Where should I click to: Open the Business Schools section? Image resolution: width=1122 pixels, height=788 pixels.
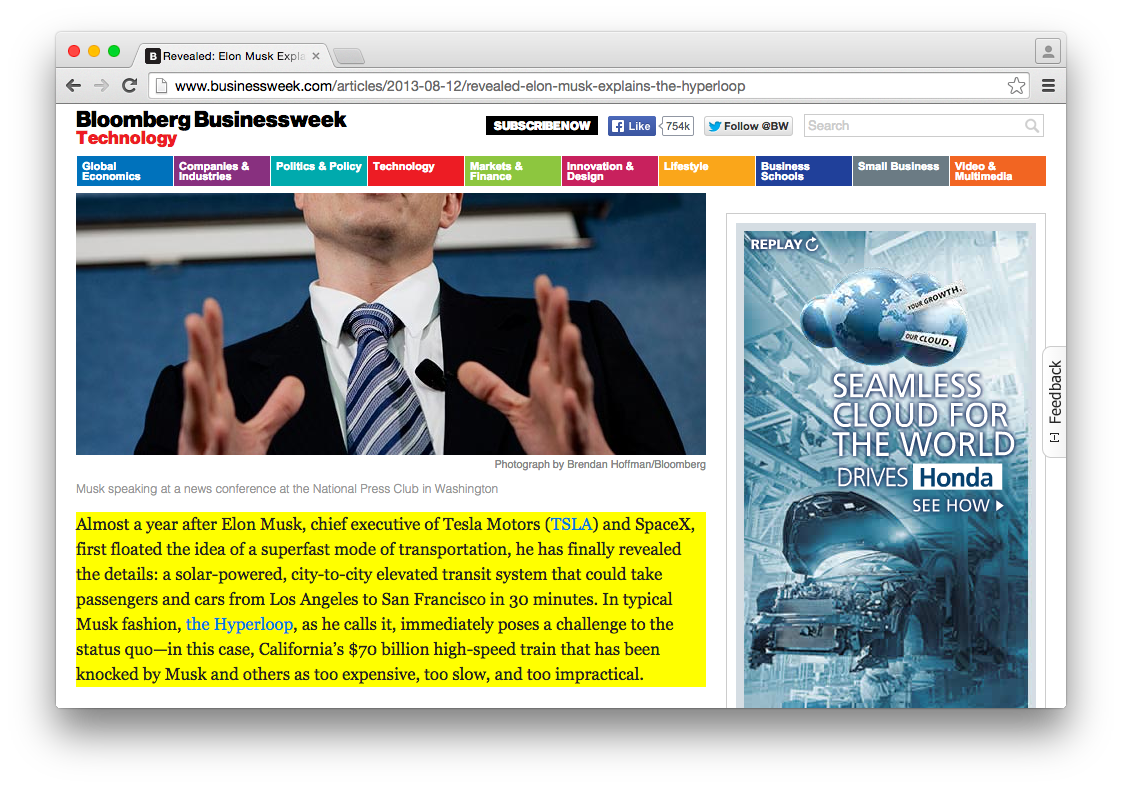tap(804, 171)
